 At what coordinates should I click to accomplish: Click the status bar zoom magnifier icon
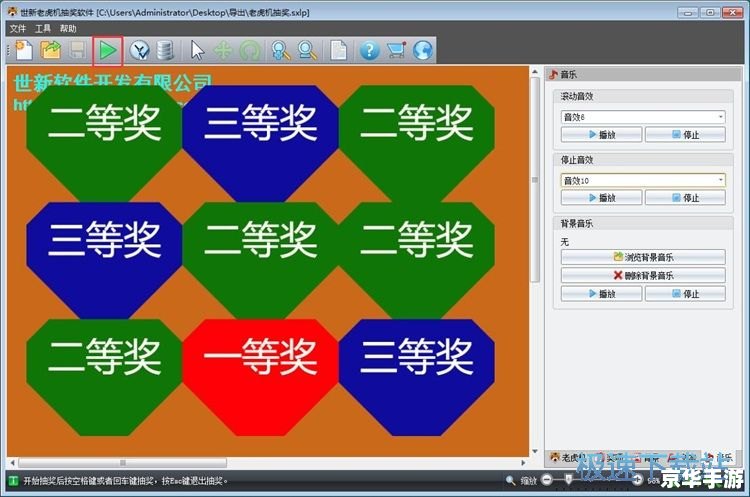click(x=510, y=480)
